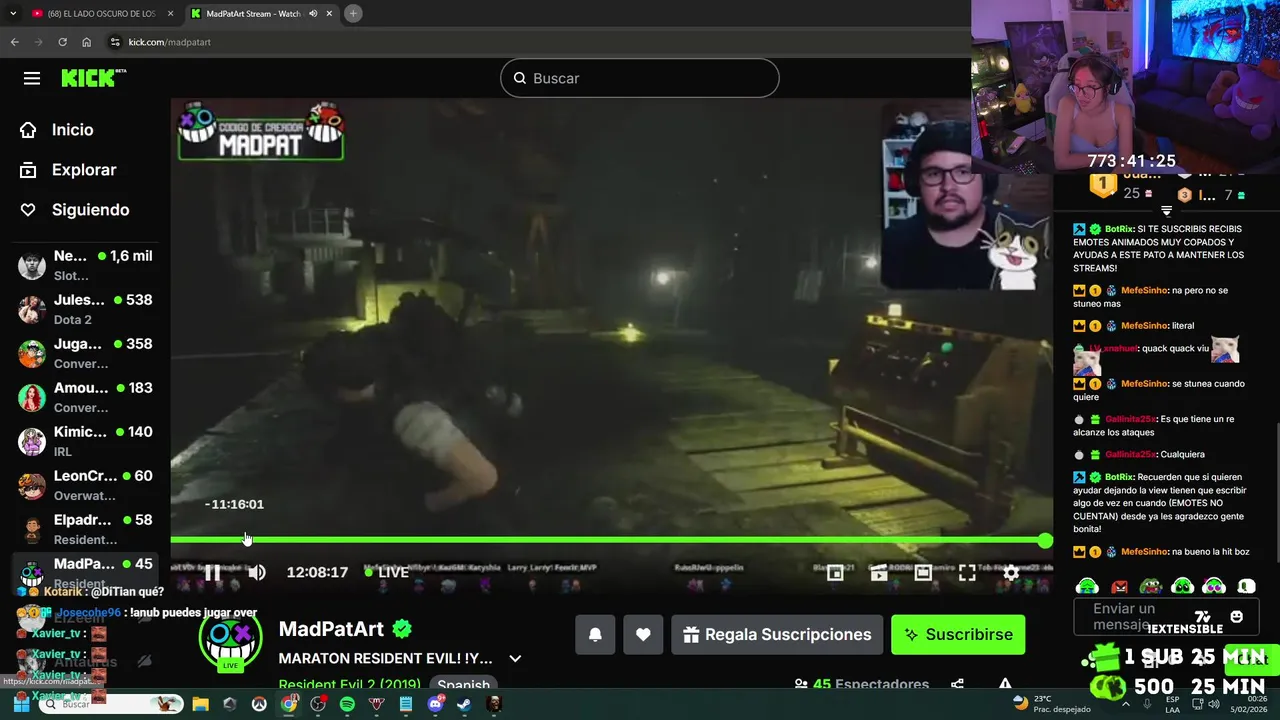
Task: Open Ne channel with 1,6 mil viewers
Action: pos(86,265)
